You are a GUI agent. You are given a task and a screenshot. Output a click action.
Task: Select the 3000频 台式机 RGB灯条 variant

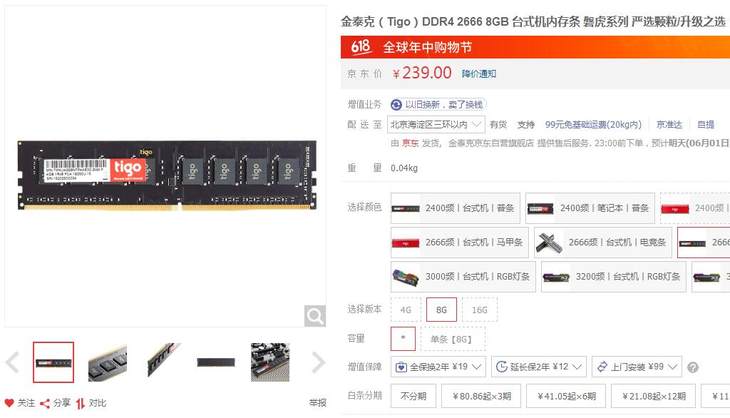tap(463, 276)
